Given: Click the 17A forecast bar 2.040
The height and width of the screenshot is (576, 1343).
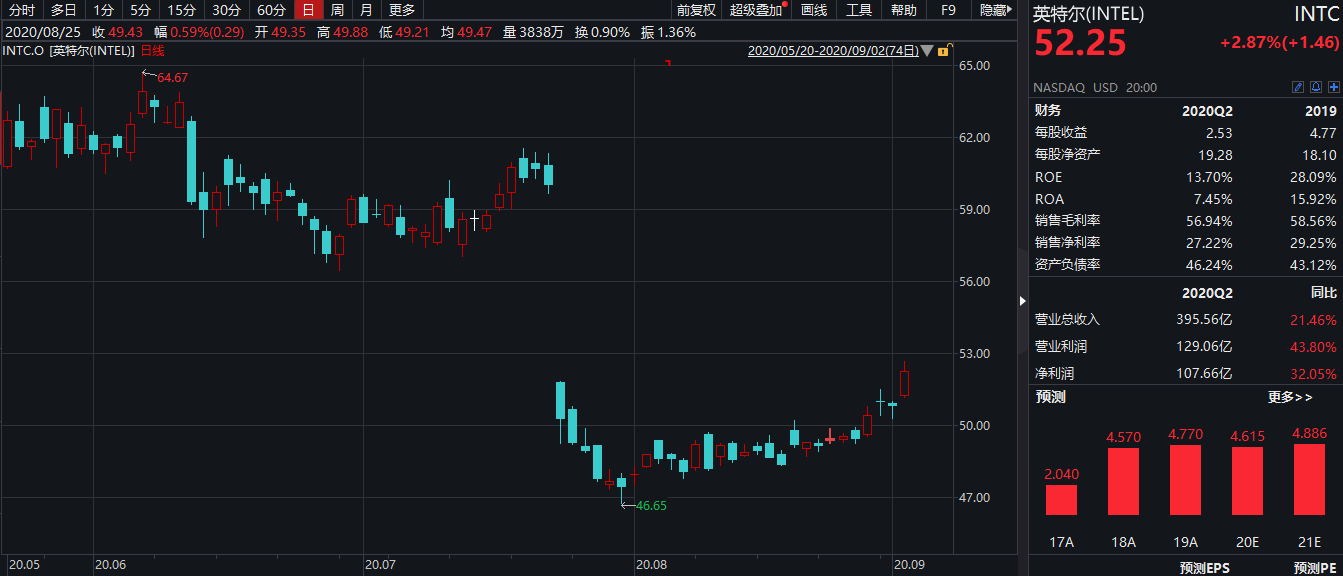Looking at the screenshot, I should (1061, 500).
